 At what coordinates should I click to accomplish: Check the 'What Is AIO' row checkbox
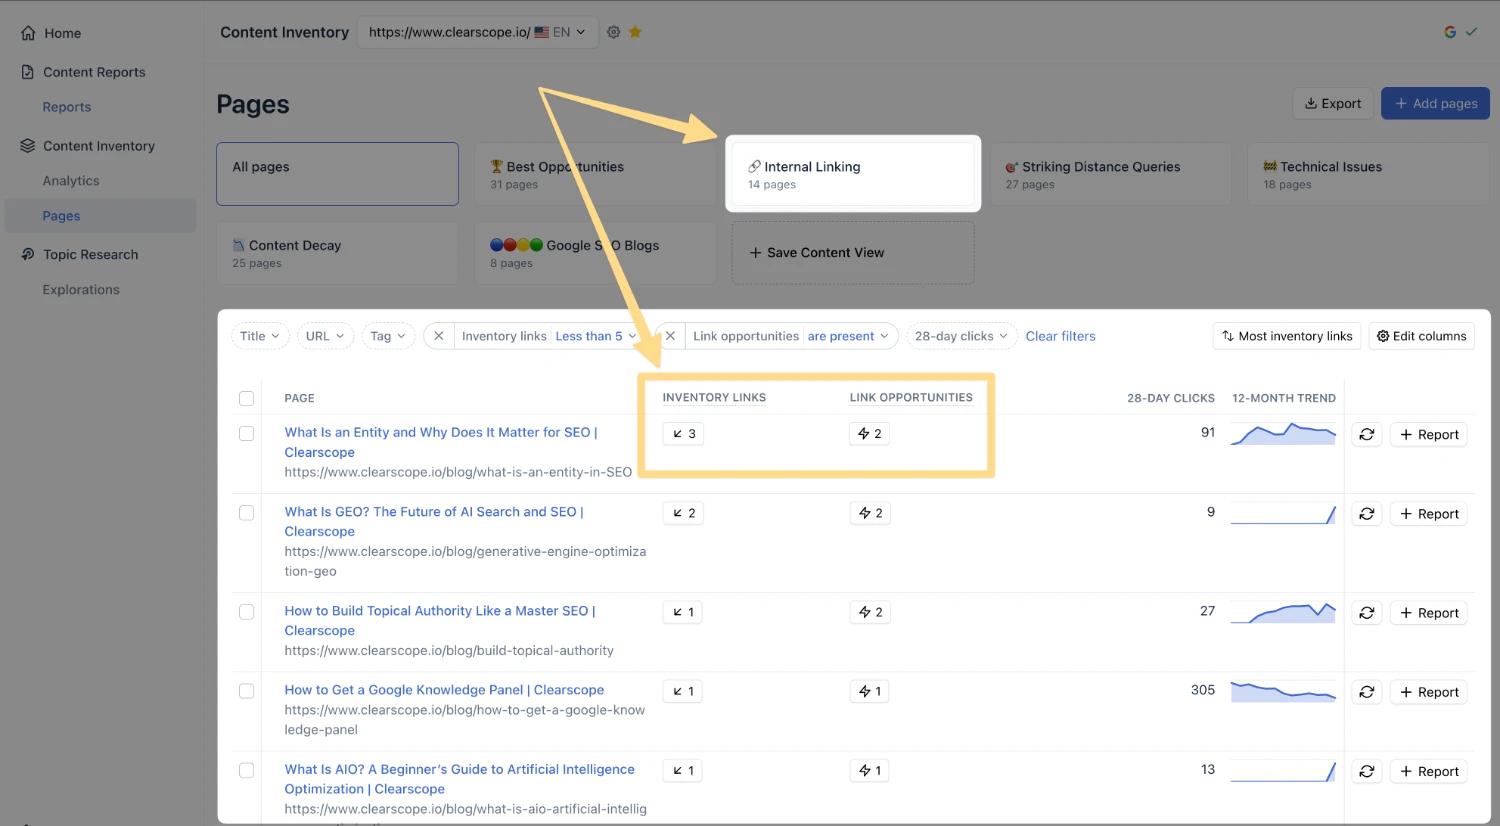[x=246, y=770]
